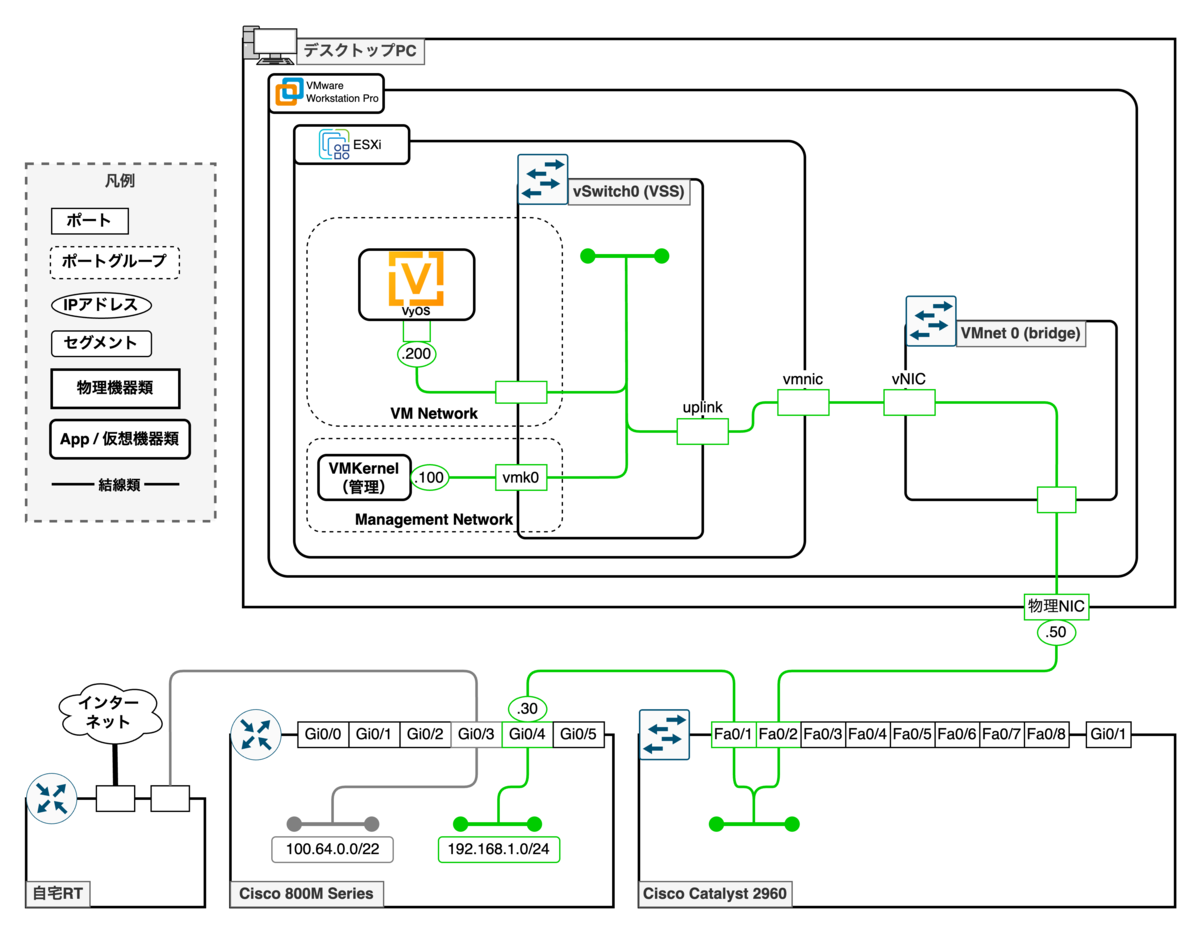Screen dimensions: 1200x932
Task: Click the 100.64.0.0/22 segment label
Action: pos(332,850)
